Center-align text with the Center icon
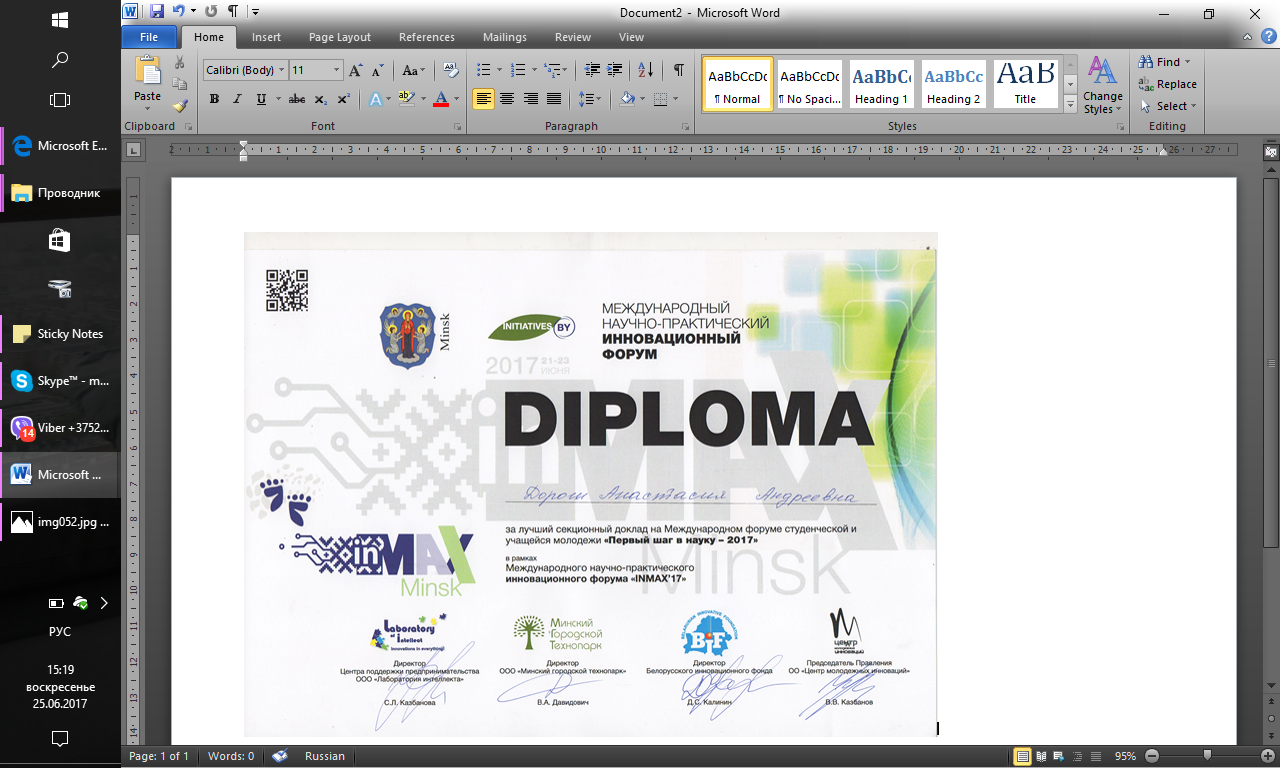 (507, 99)
